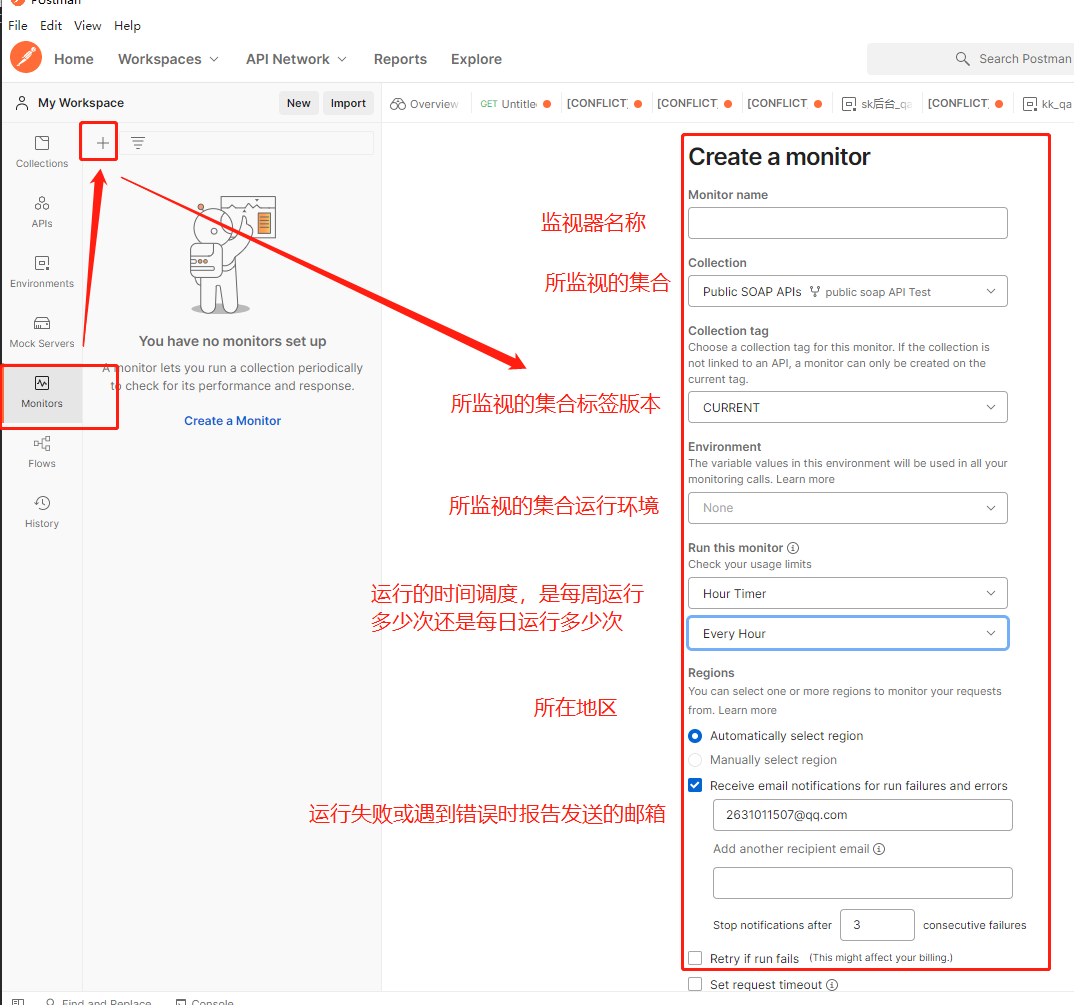Click Learn more under Environment
The height and width of the screenshot is (1005, 1074).
point(805,479)
